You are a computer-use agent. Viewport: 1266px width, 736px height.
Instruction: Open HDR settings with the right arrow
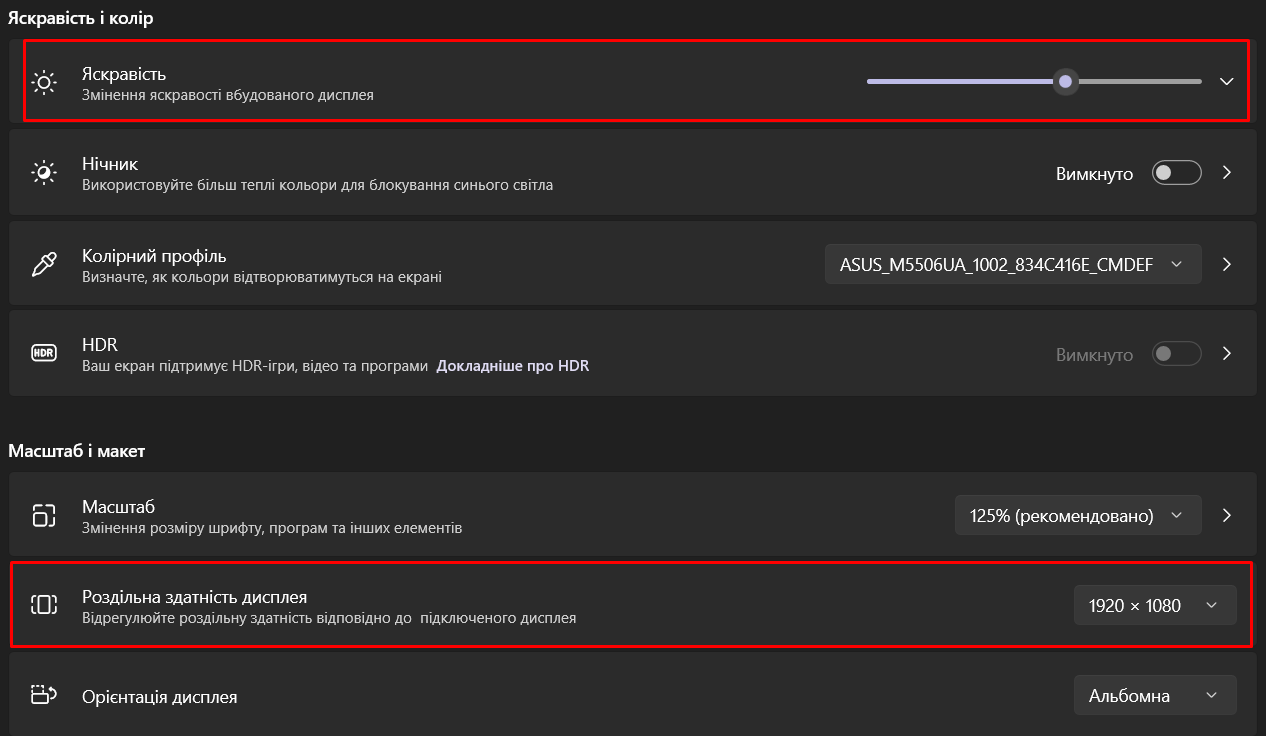click(1227, 354)
